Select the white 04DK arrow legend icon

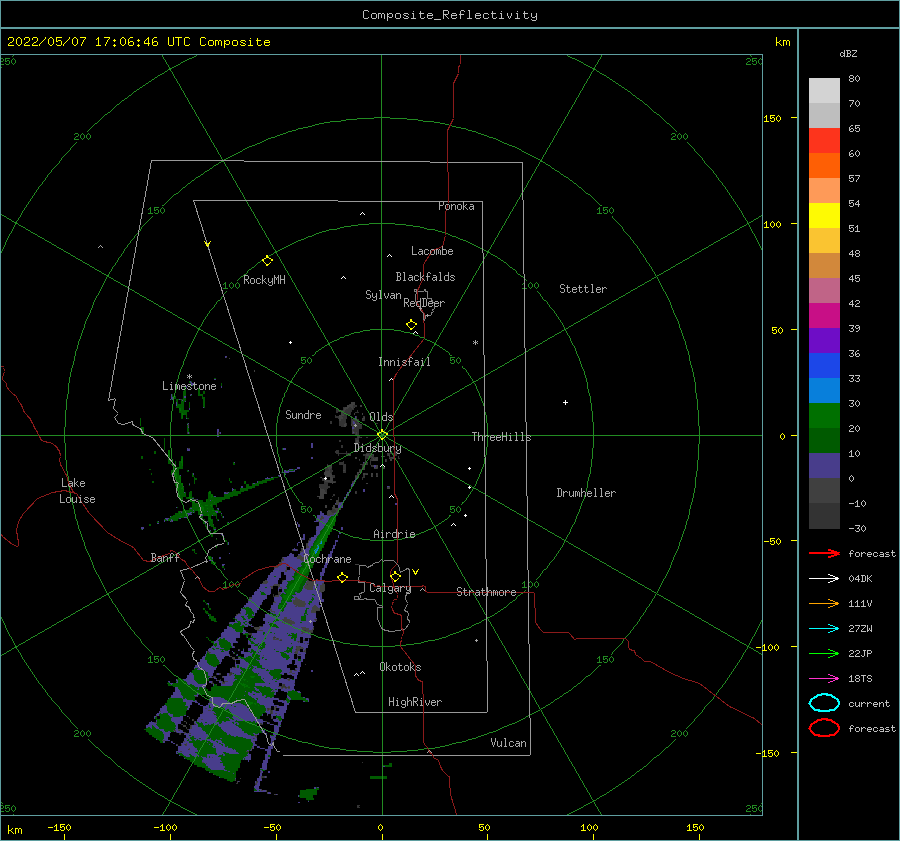tap(824, 578)
